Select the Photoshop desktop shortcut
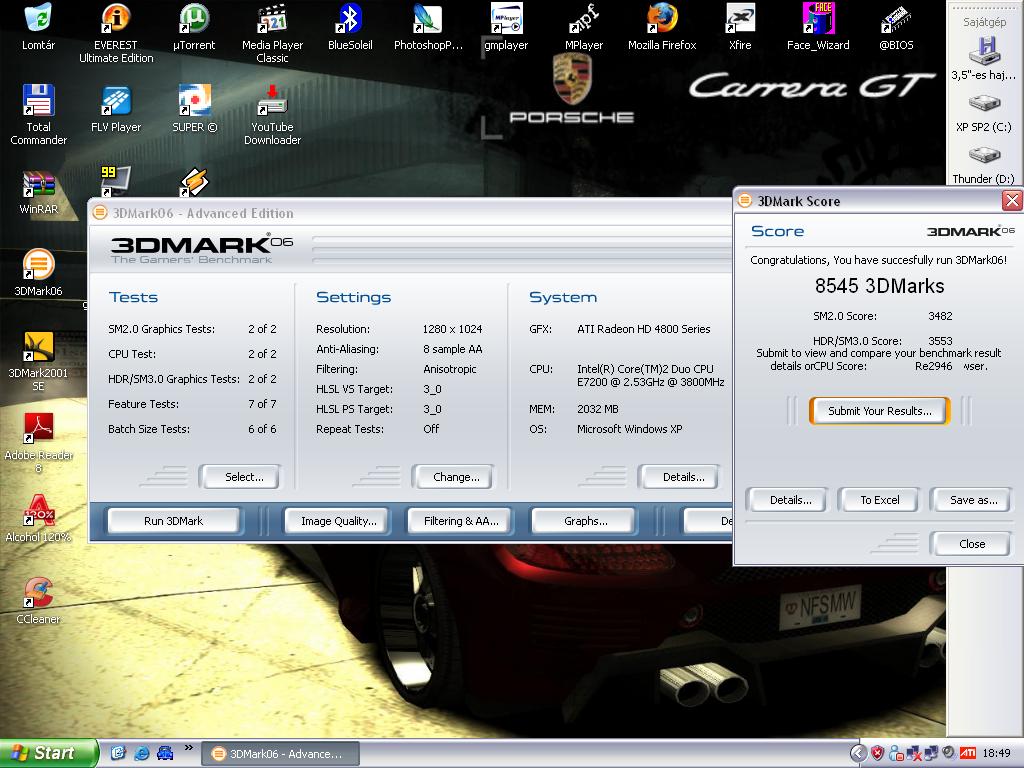This screenshot has height=768, width=1024. coord(428,26)
